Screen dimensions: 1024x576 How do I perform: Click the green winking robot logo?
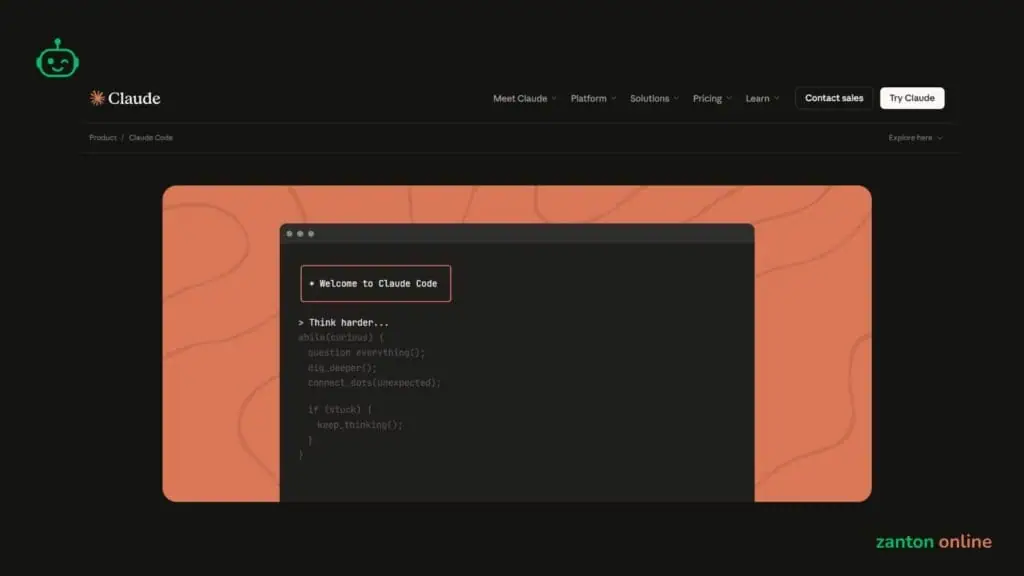(x=57, y=59)
